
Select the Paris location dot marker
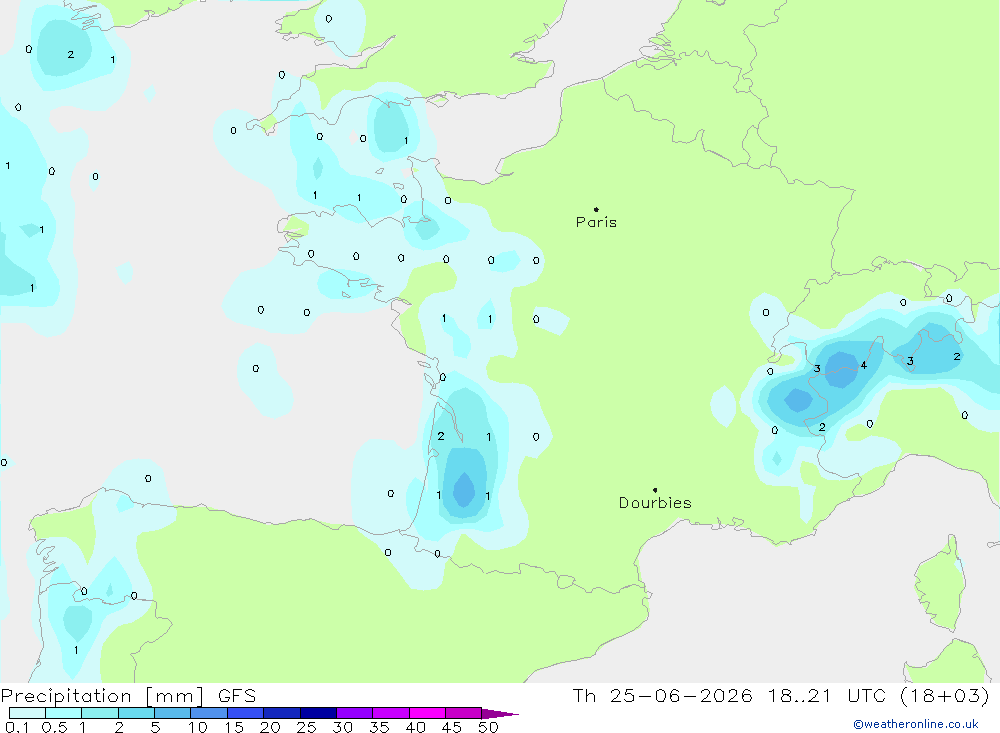[596, 209]
